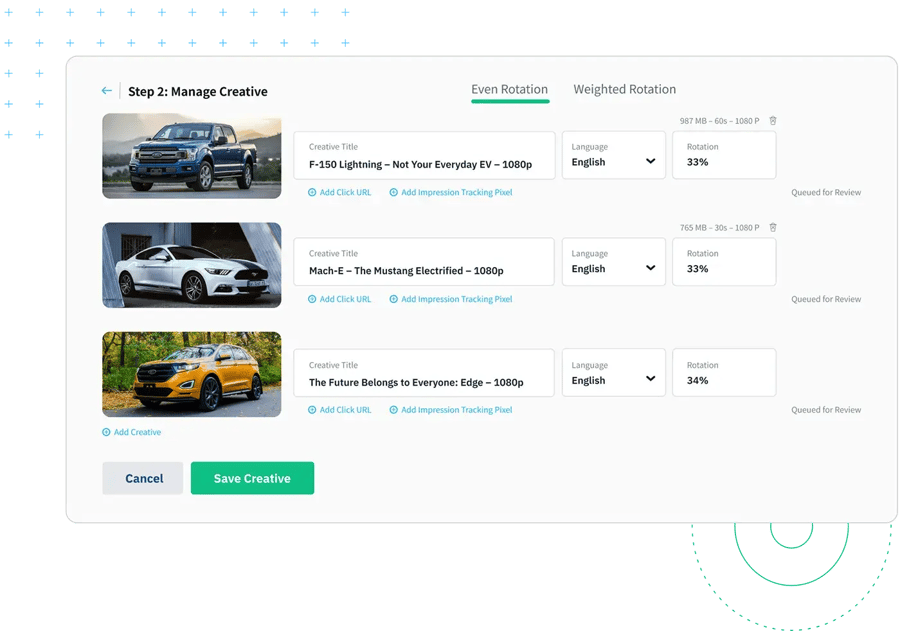This screenshot has width=900, height=631.
Task: Click Rotation field of F-150 Lightning creative
Action: 724,155
